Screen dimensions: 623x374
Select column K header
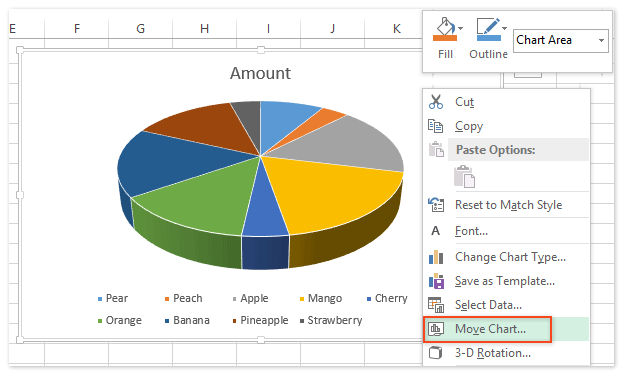click(396, 29)
